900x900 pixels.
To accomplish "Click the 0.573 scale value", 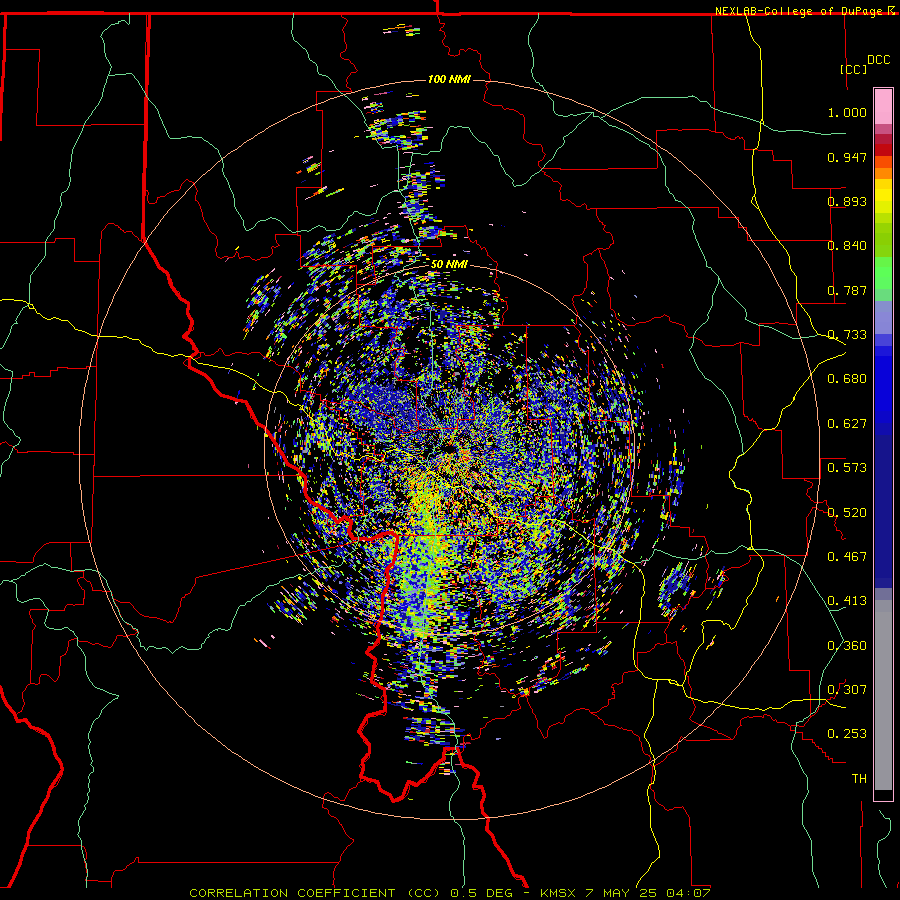I will (x=847, y=468).
